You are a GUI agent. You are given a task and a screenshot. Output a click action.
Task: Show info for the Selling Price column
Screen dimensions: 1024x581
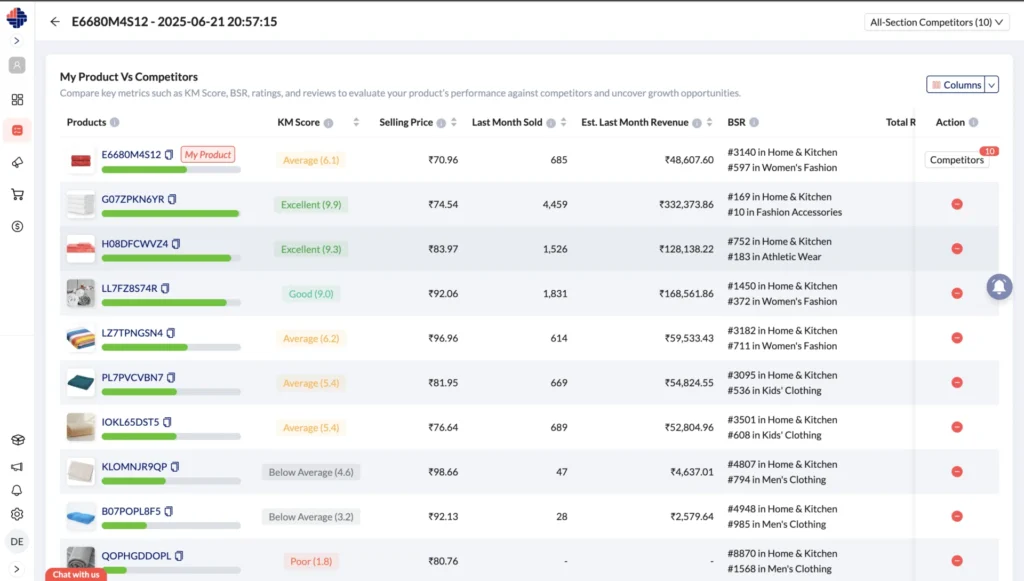441,123
